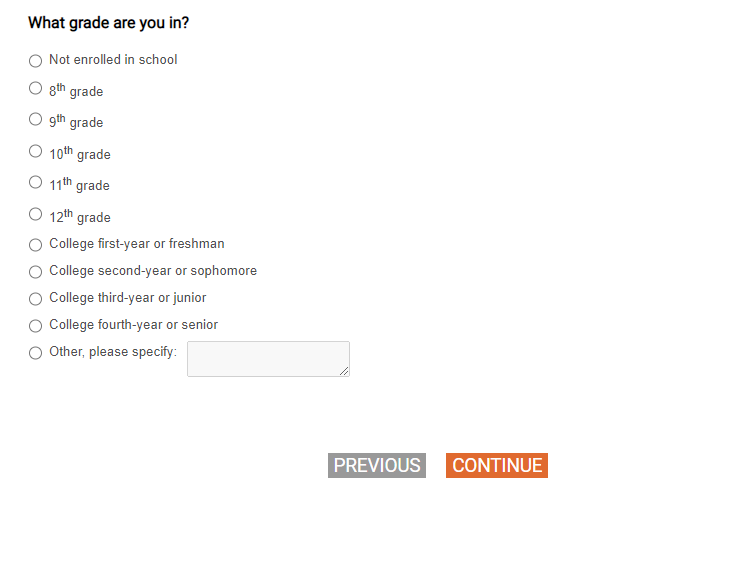The height and width of the screenshot is (566, 736).
Task: Select the 11th grade radio button
Action: (36, 182)
